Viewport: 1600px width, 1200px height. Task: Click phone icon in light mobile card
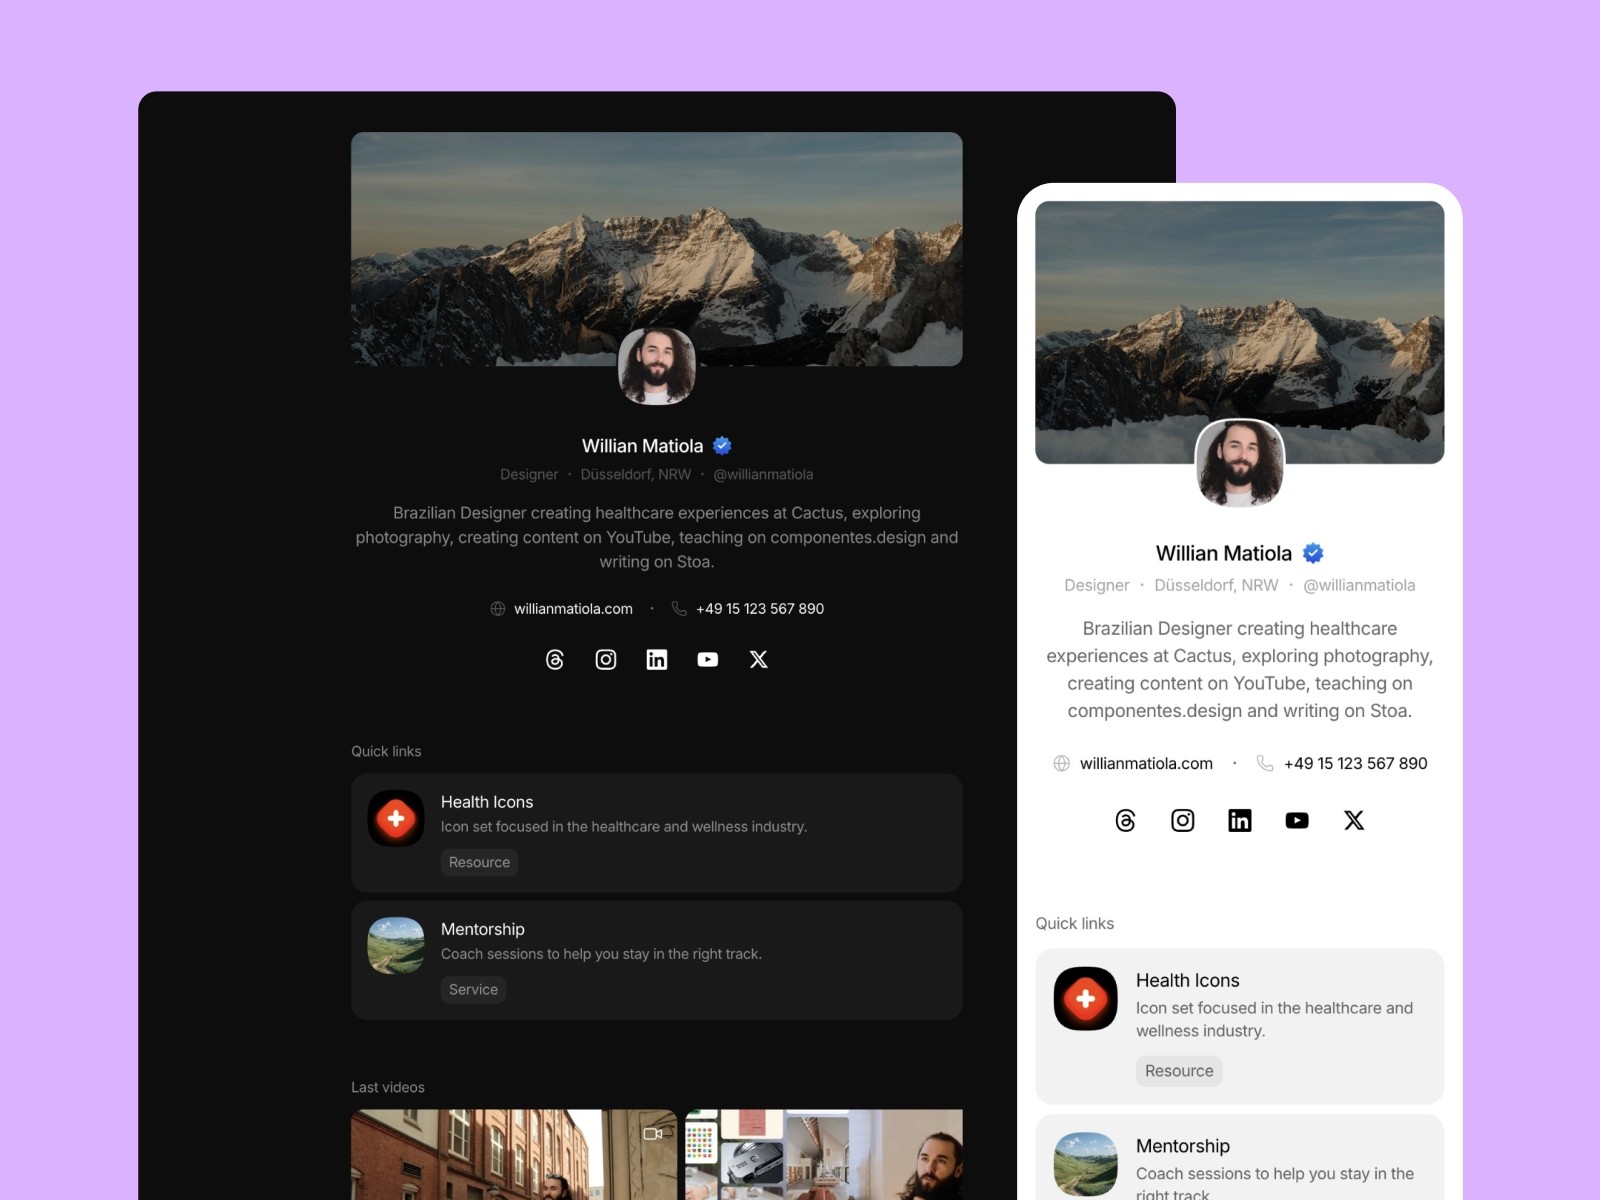tap(1265, 763)
